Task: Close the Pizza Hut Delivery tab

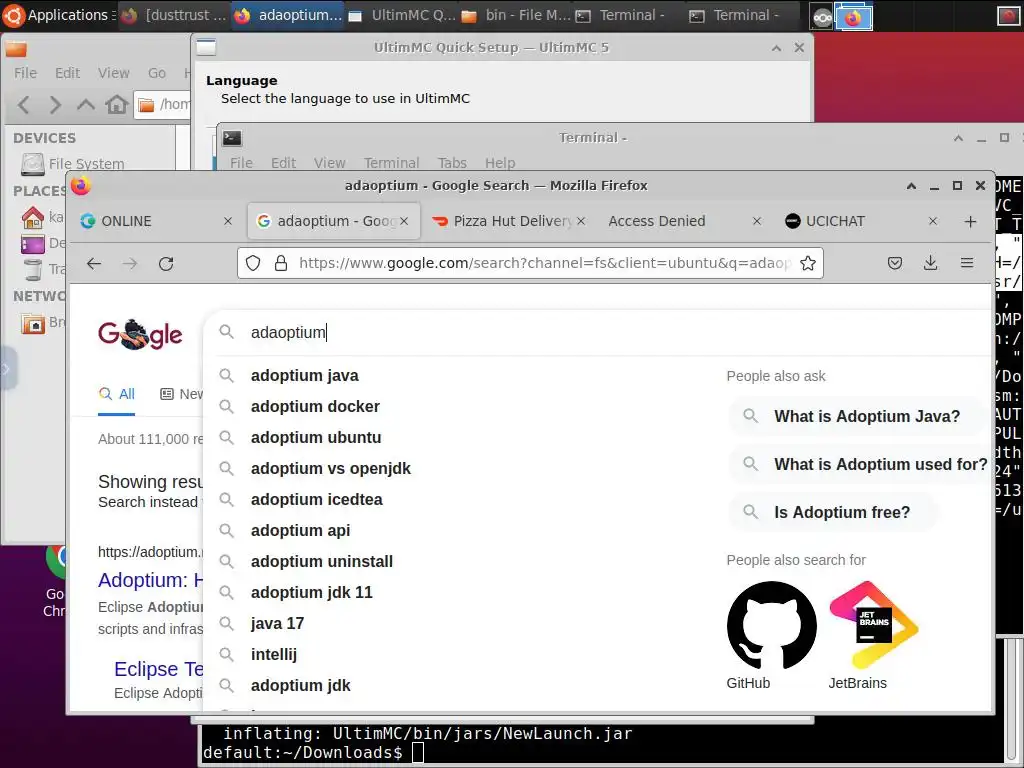Action: [581, 221]
